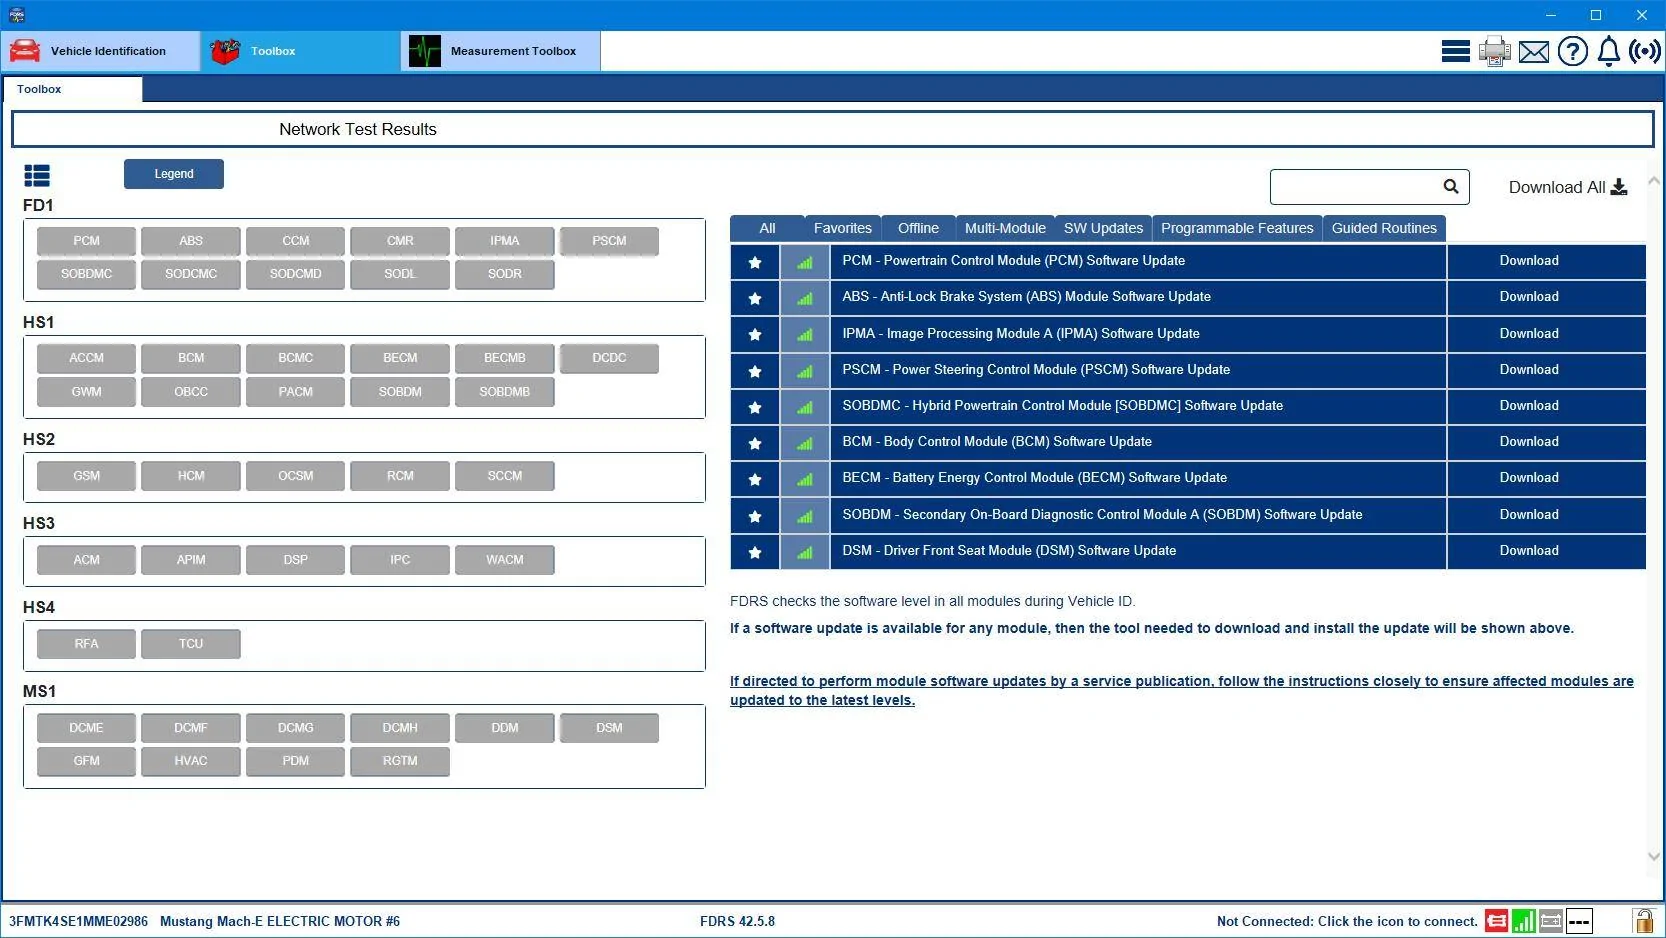
Task: Show the Multi-Module filter tab
Action: click(1005, 228)
